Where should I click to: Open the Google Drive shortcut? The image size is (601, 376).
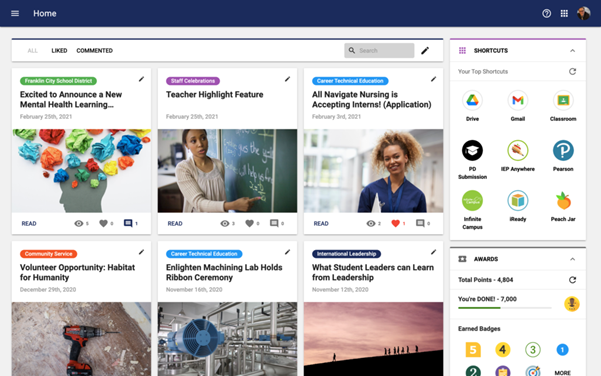[472, 100]
